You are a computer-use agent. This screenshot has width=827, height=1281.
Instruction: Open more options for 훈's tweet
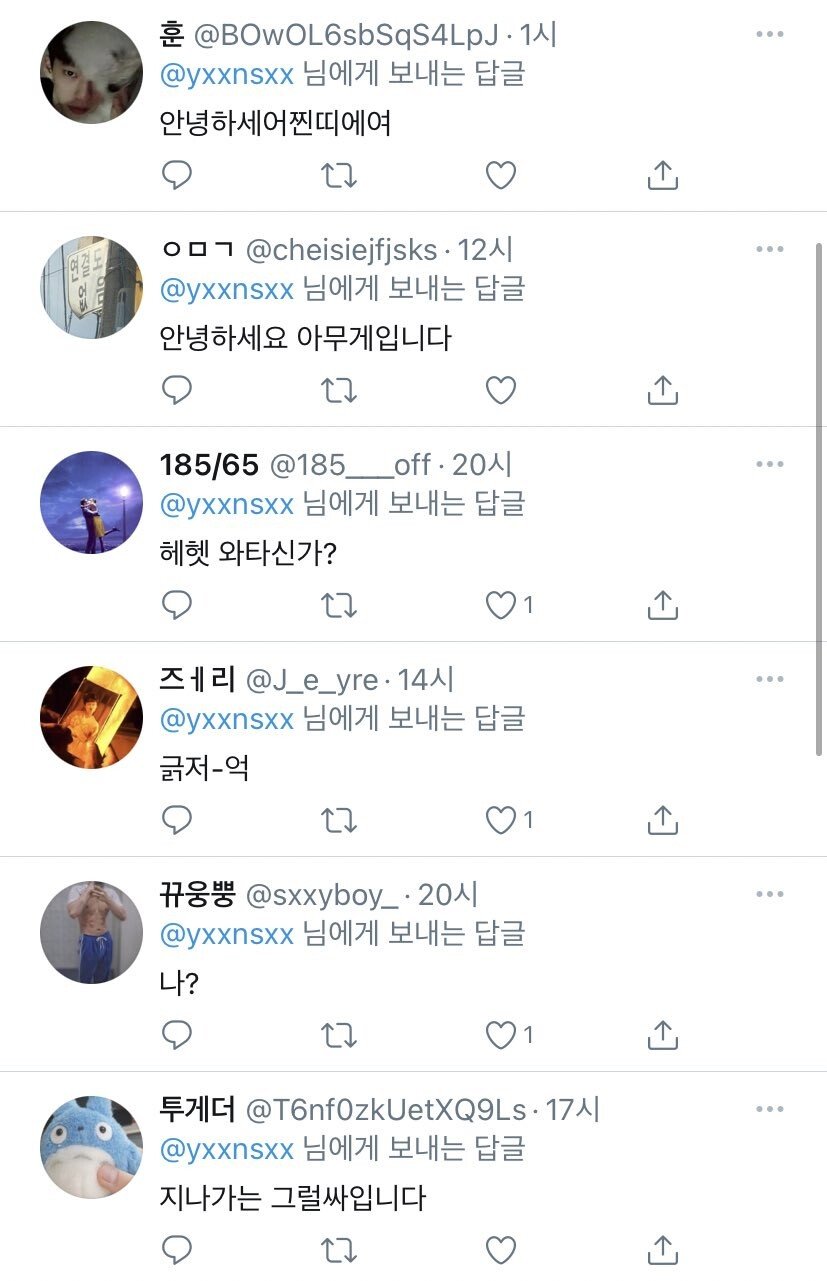tap(769, 35)
